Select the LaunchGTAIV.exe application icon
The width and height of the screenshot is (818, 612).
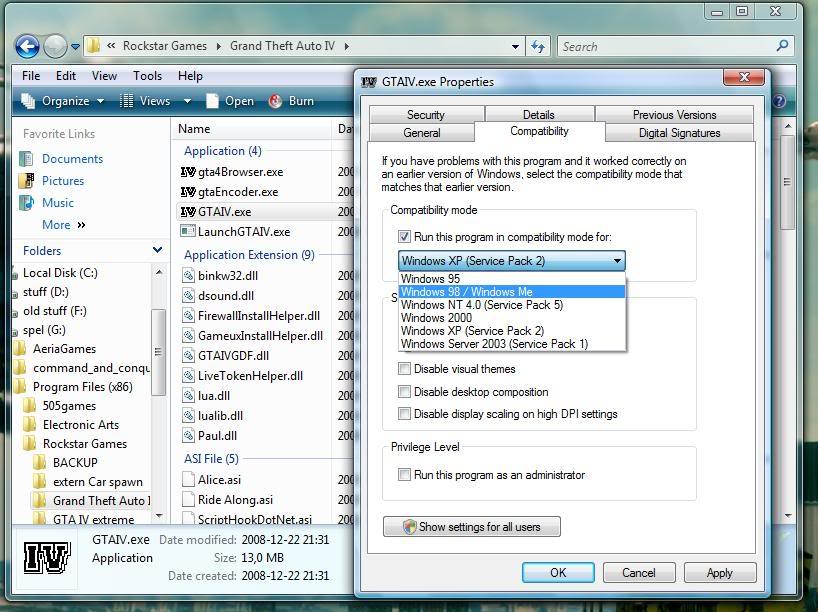[188, 232]
